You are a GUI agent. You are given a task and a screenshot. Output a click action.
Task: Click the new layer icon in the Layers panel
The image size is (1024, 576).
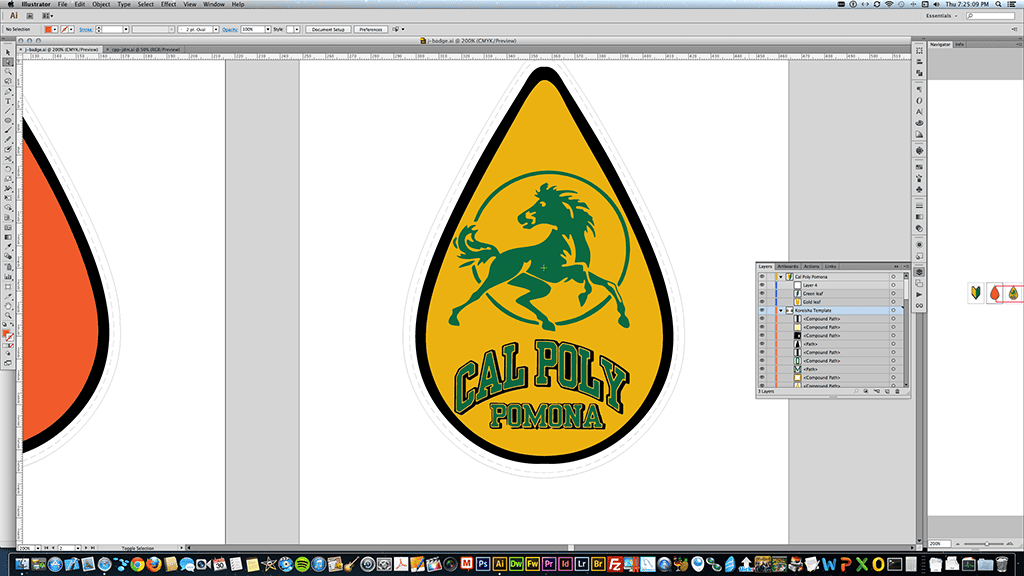point(887,391)
